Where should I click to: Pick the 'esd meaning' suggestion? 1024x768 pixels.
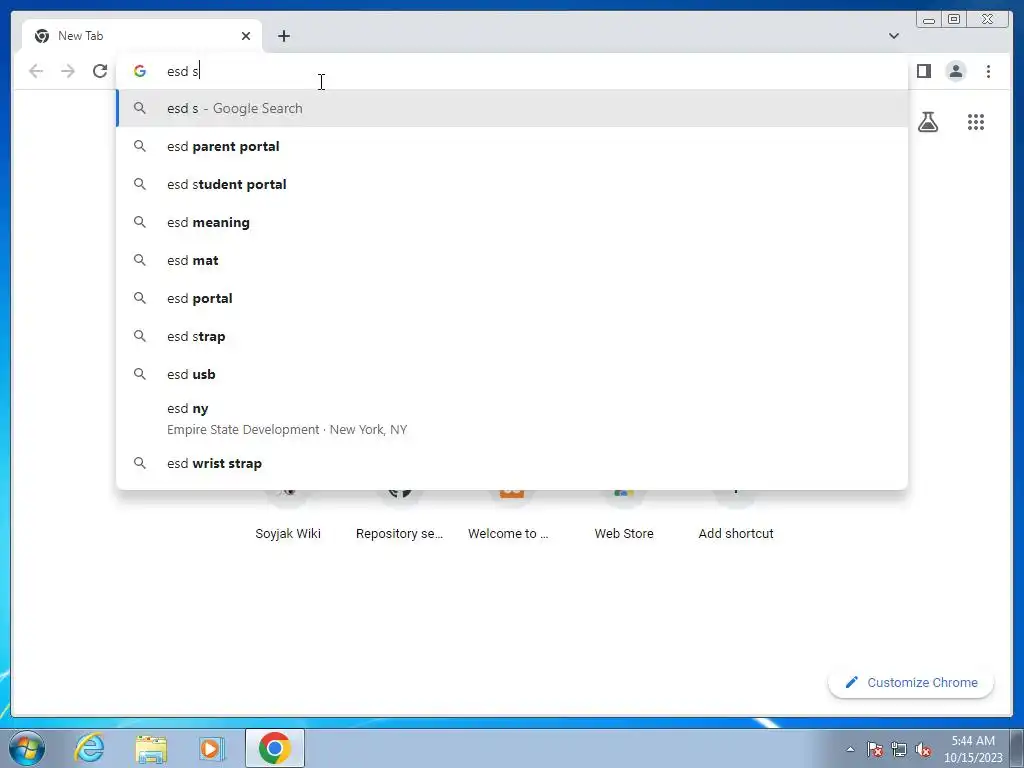[511, 222]
